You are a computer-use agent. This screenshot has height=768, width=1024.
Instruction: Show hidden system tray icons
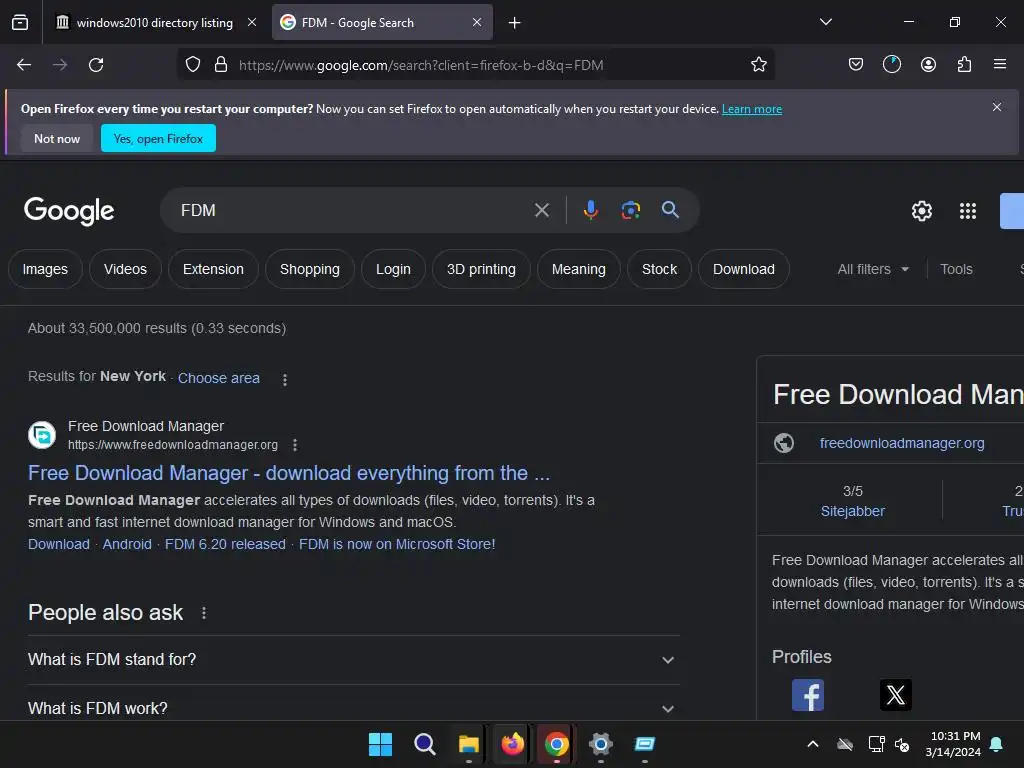click(x=812, y=744)
